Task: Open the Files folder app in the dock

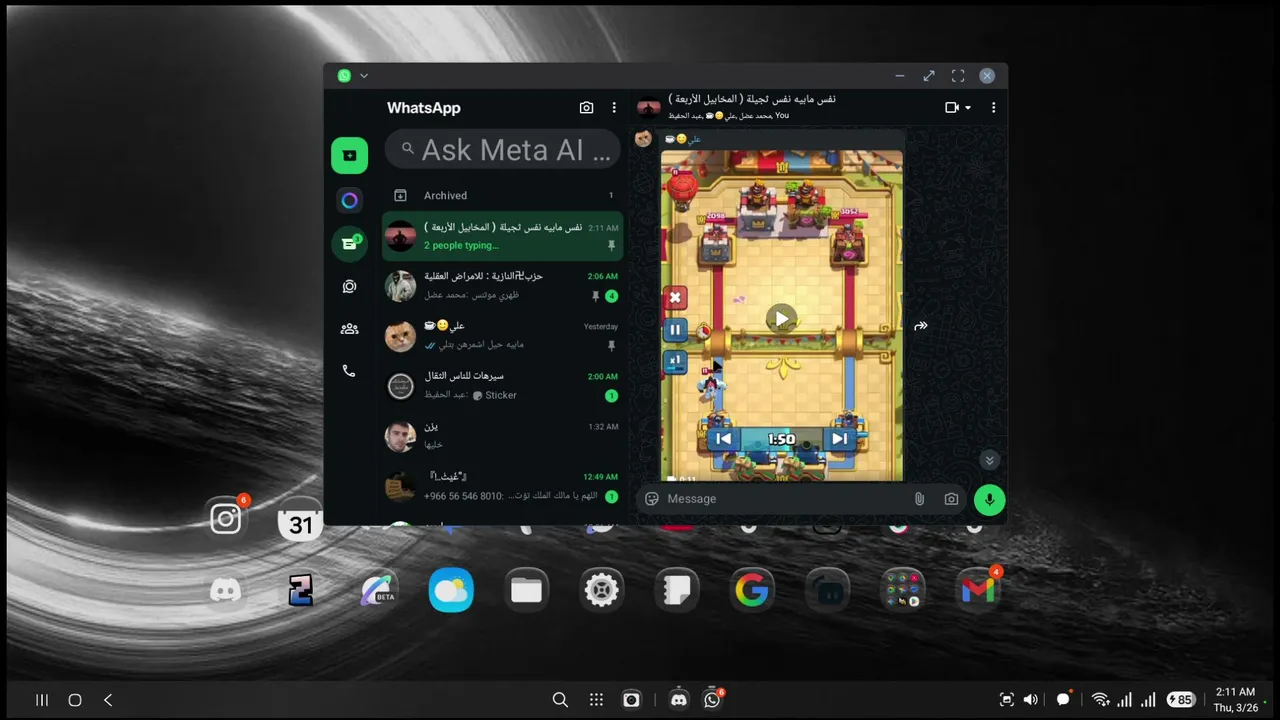Action: 526,591
